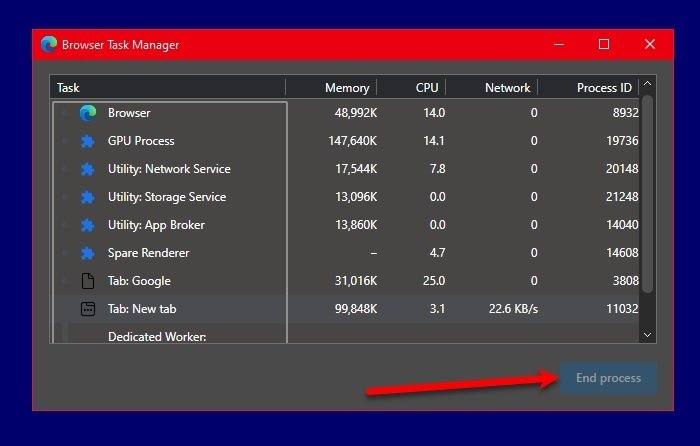
Task: Select the Spare Renderer puzzle icon
Action: (x=87, y=253)
